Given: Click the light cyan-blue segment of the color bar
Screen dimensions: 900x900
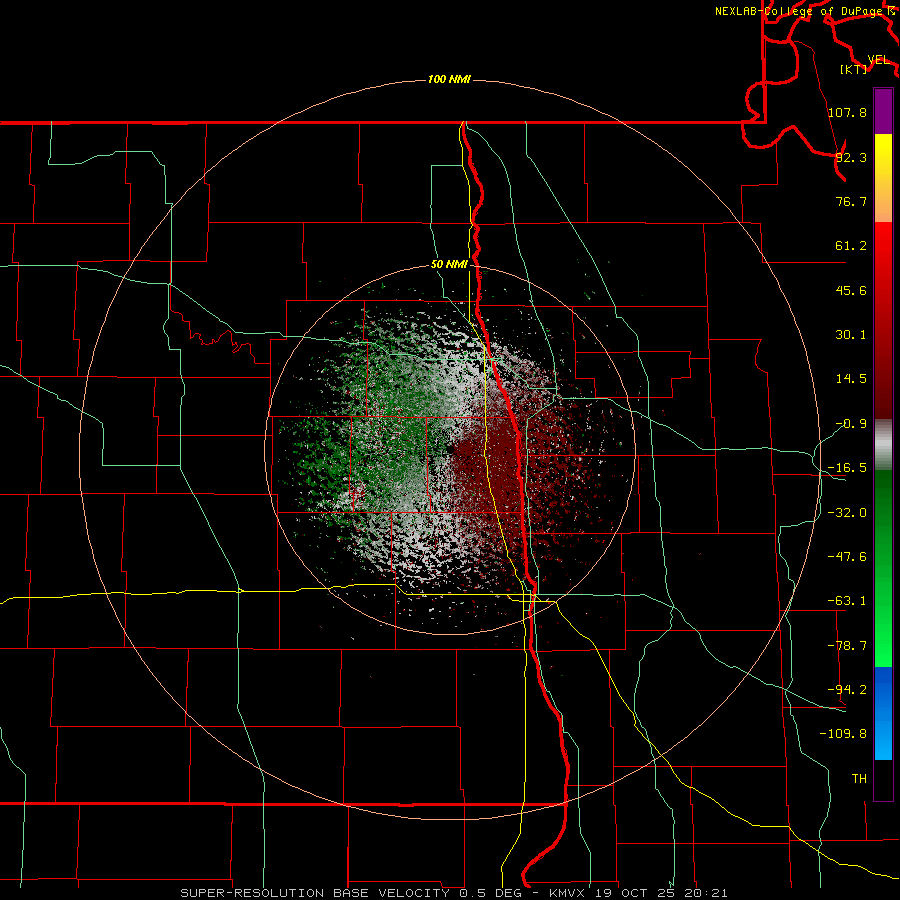Looking at the screenshot, I should [883, 738].
